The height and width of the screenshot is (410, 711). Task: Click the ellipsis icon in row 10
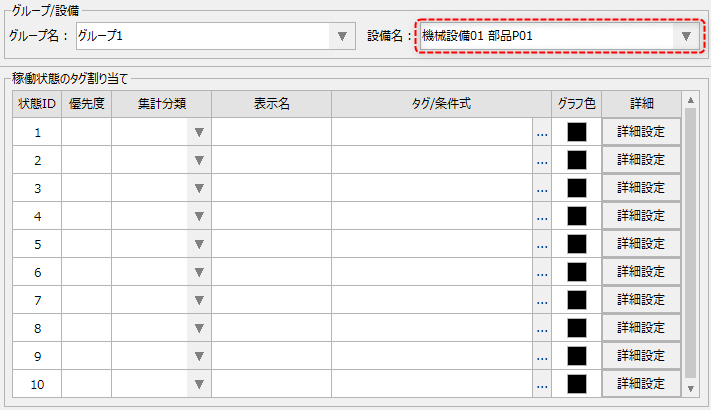point(542,384)
